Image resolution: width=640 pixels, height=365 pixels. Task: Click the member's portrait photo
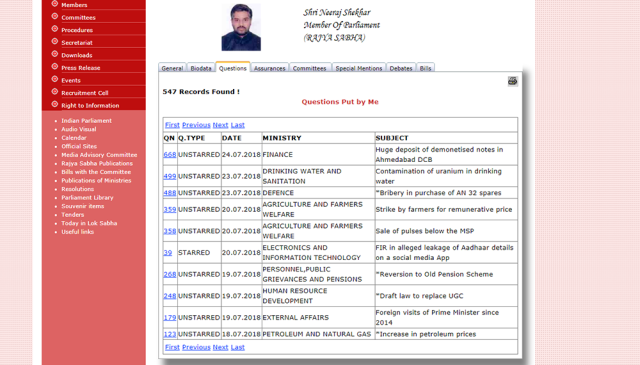(x=241, y=27)
